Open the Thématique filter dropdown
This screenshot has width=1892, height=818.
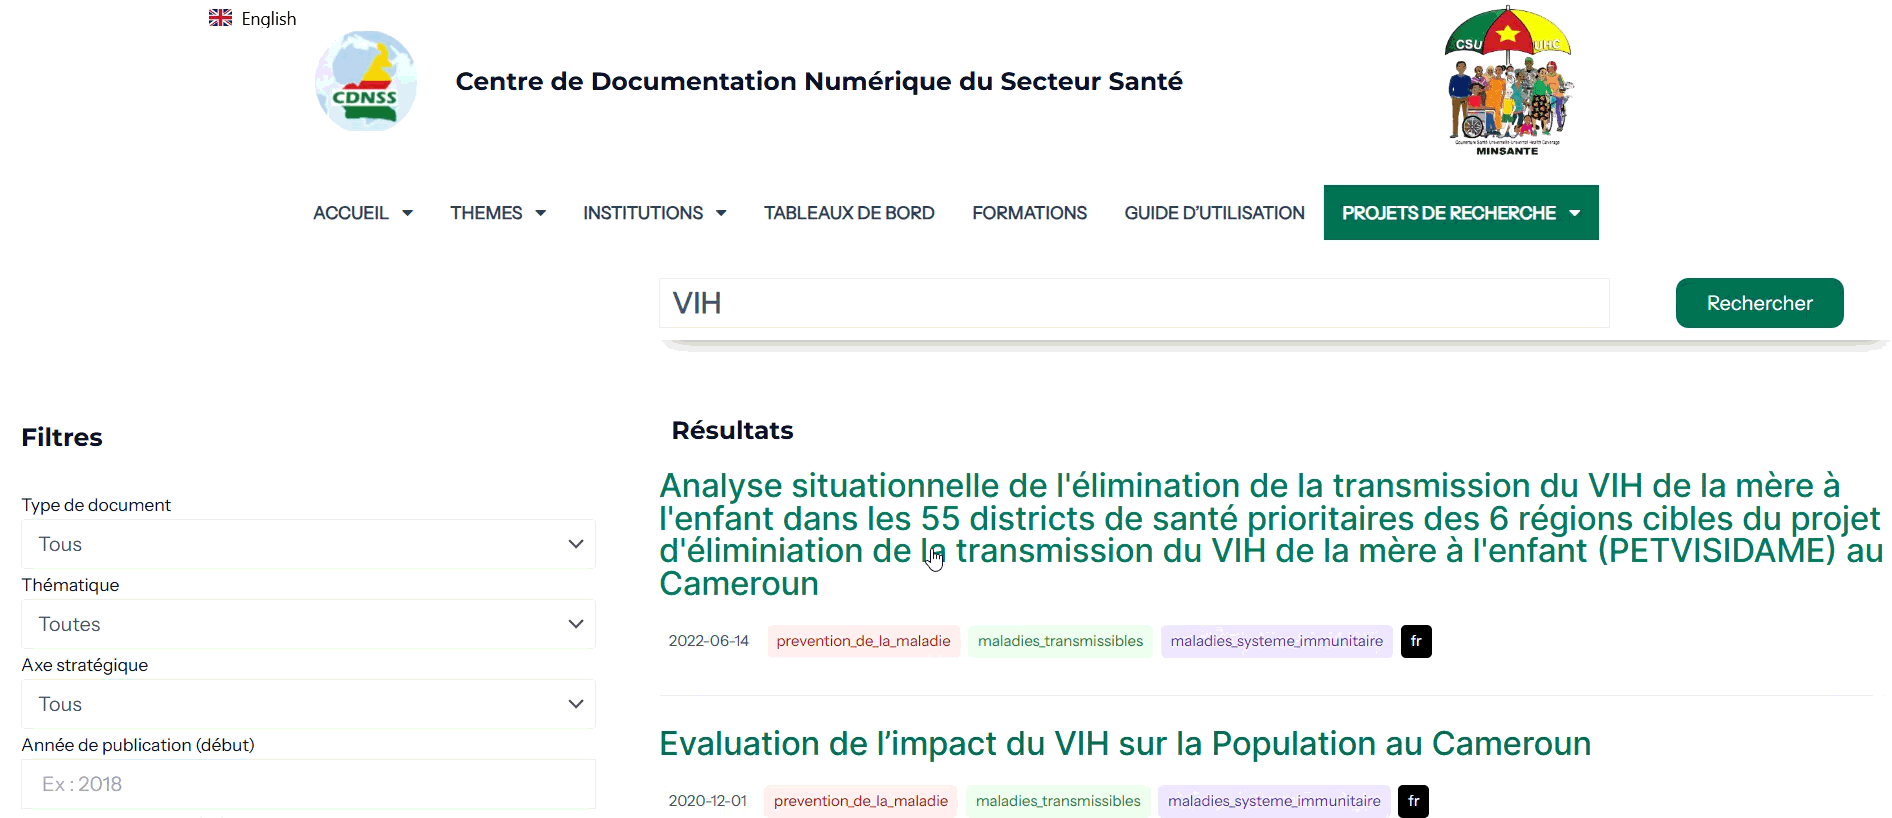308,624
